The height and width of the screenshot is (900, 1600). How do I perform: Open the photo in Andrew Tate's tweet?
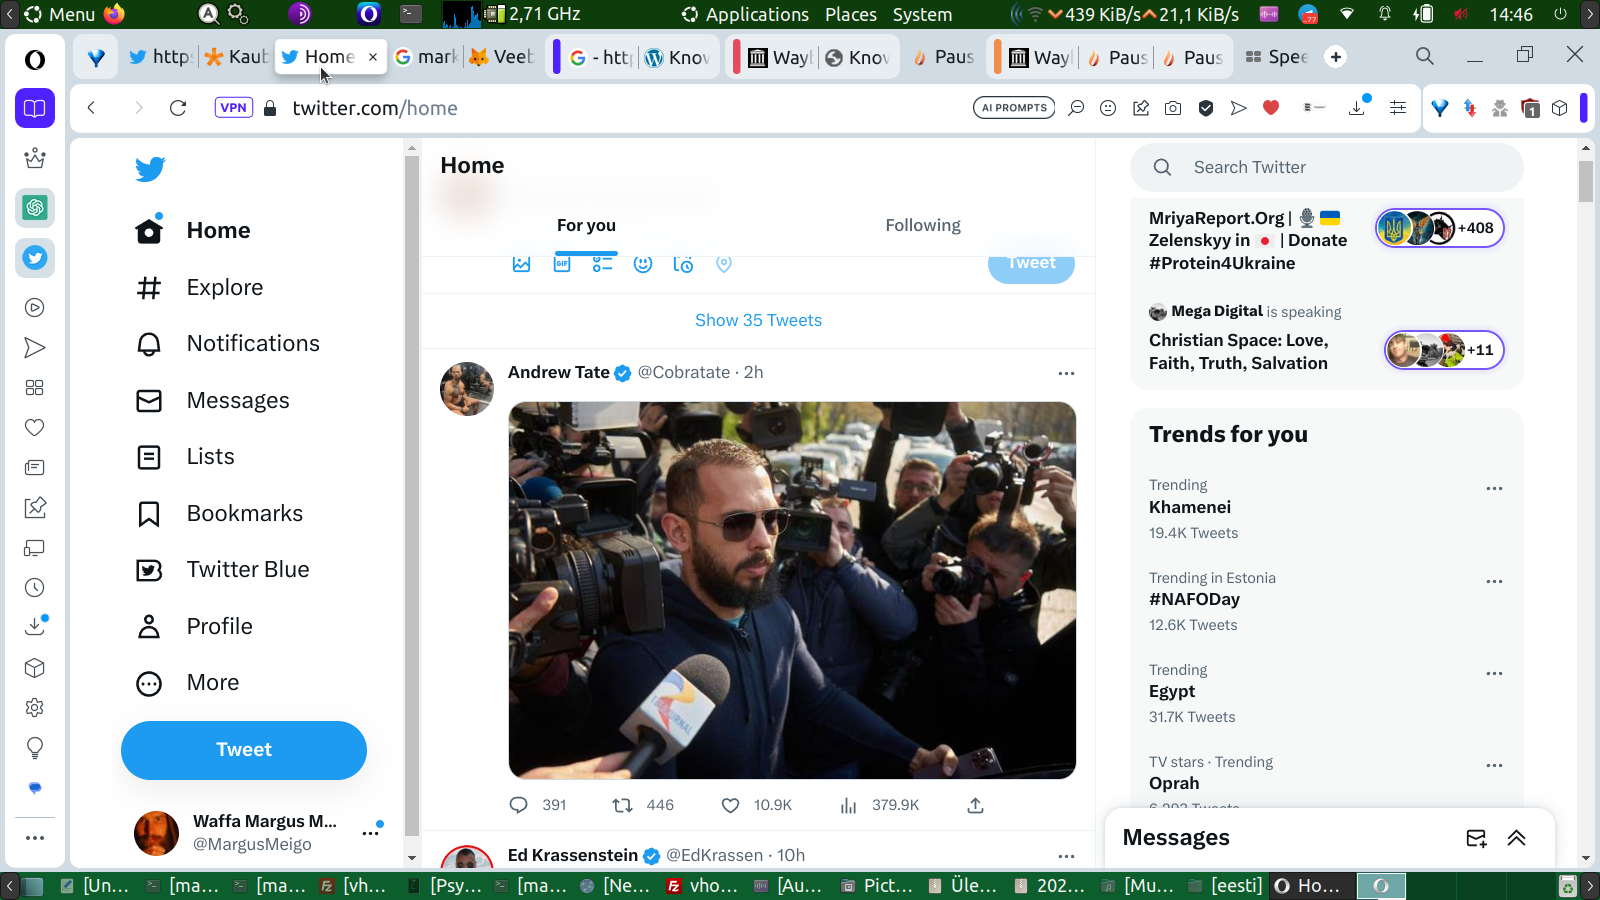[792, 590]
